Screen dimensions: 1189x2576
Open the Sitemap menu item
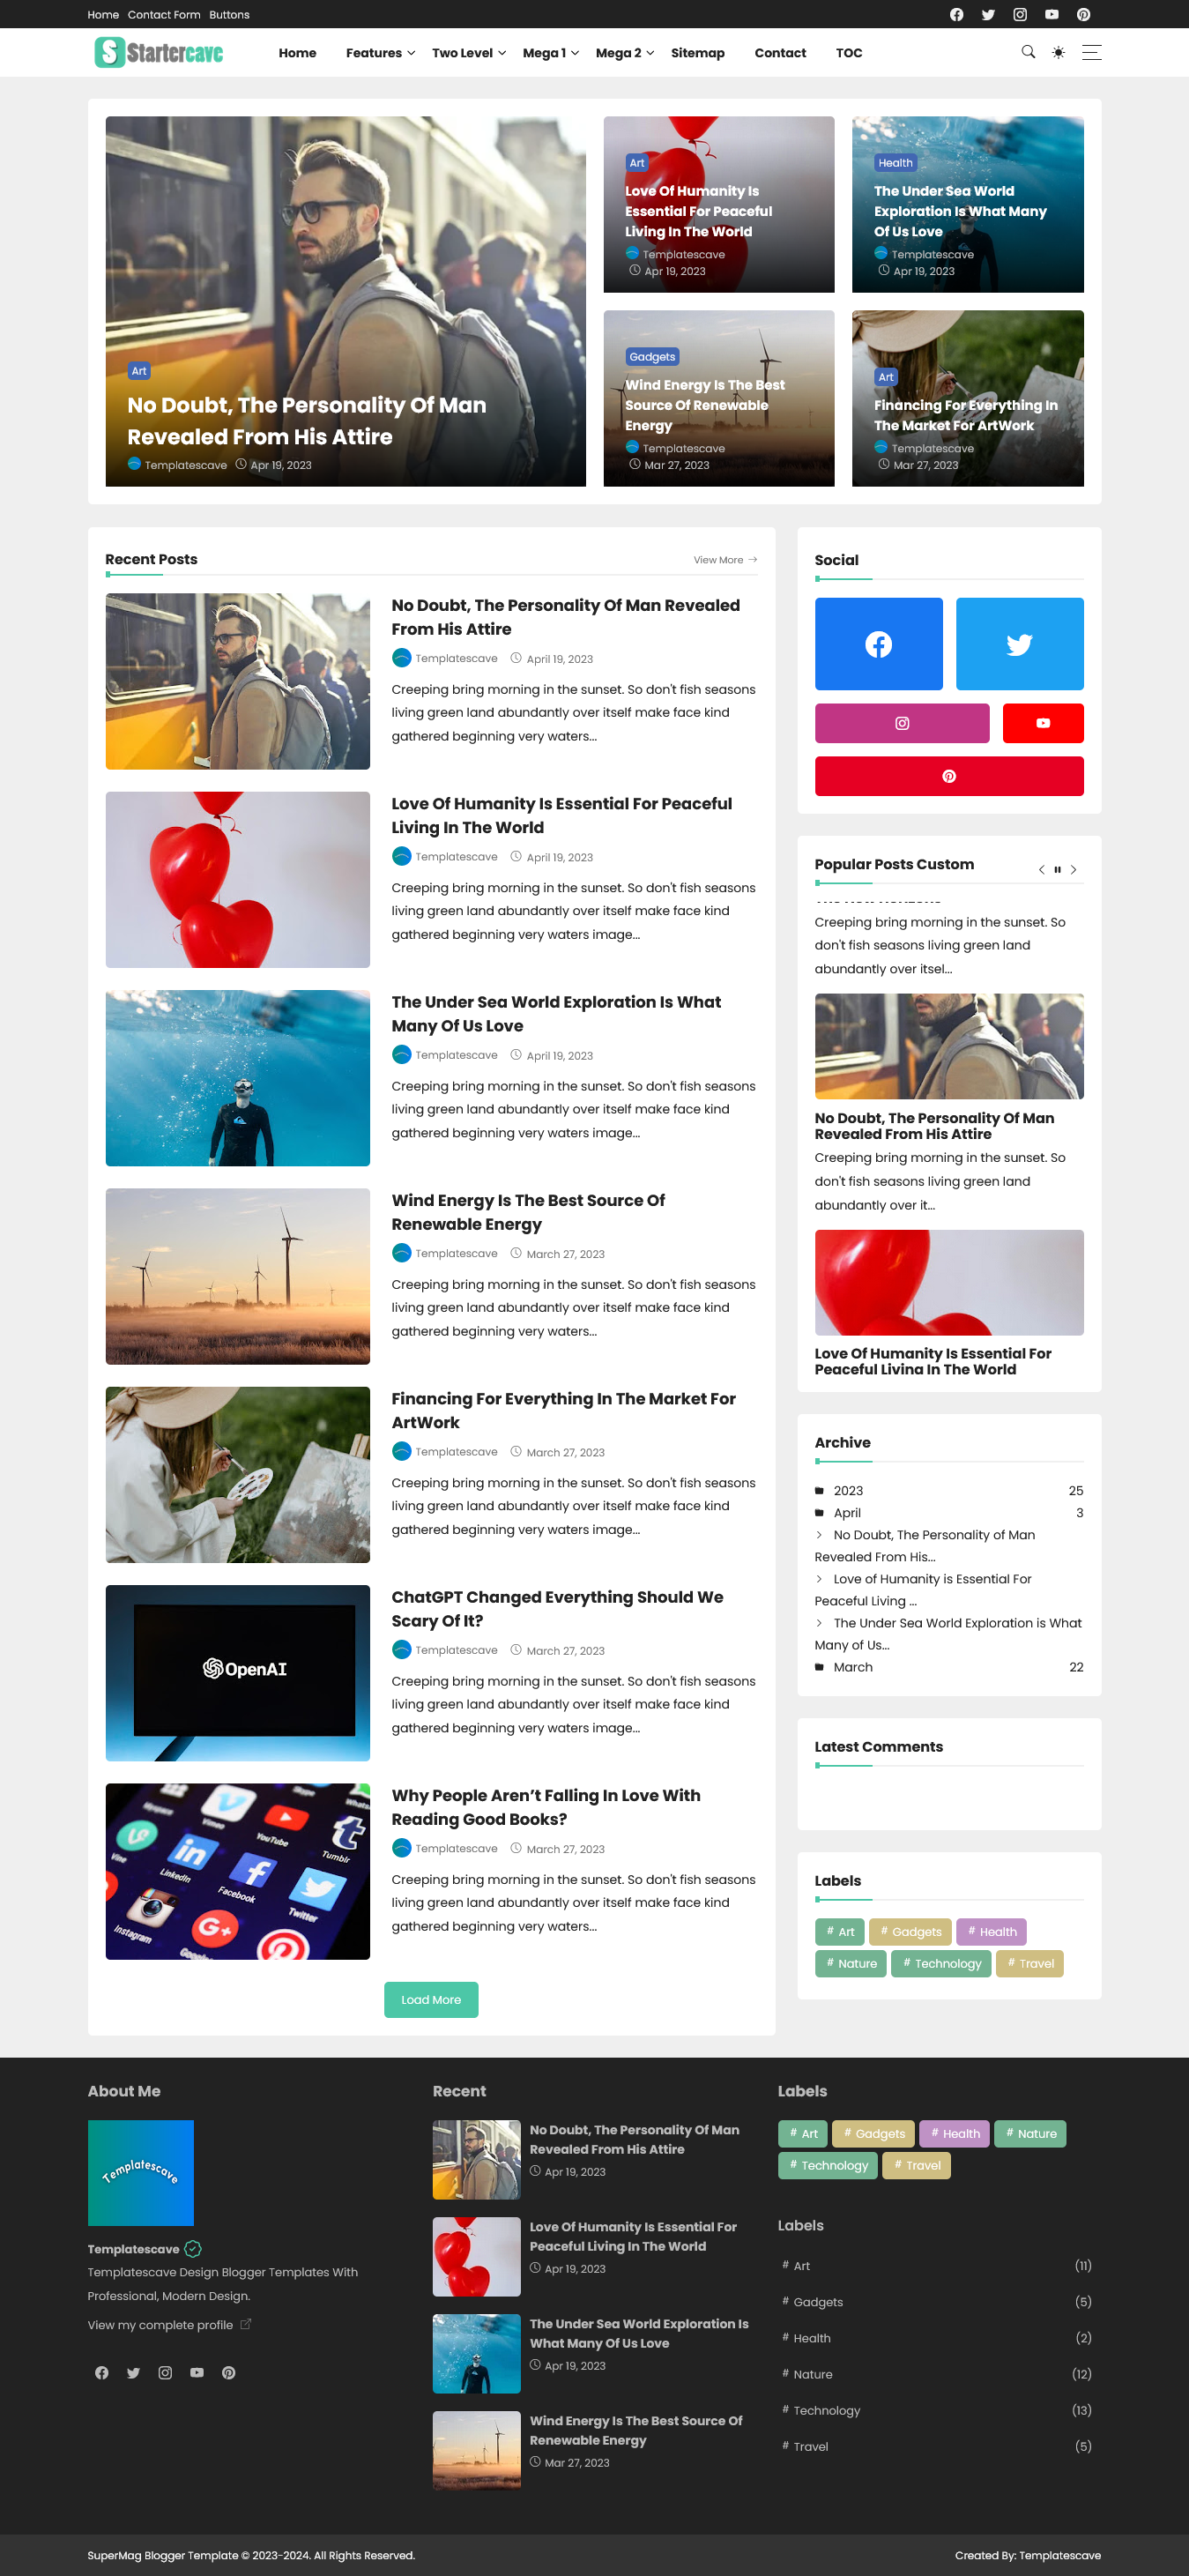coord(698,53)
